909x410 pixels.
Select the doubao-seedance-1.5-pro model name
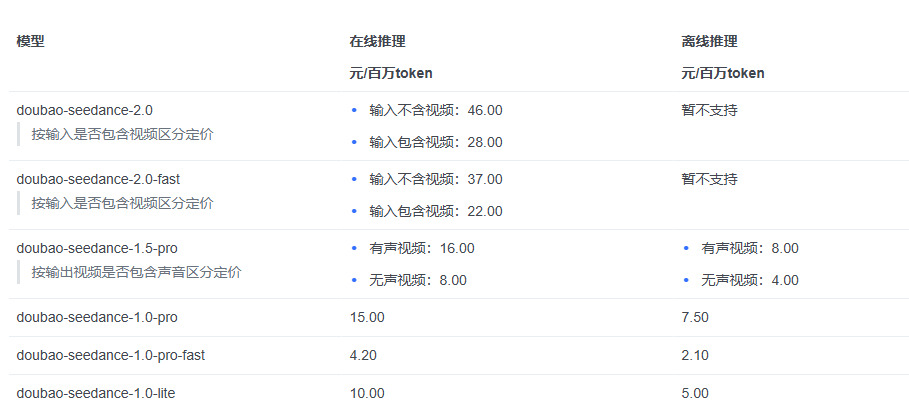(97, 248)
